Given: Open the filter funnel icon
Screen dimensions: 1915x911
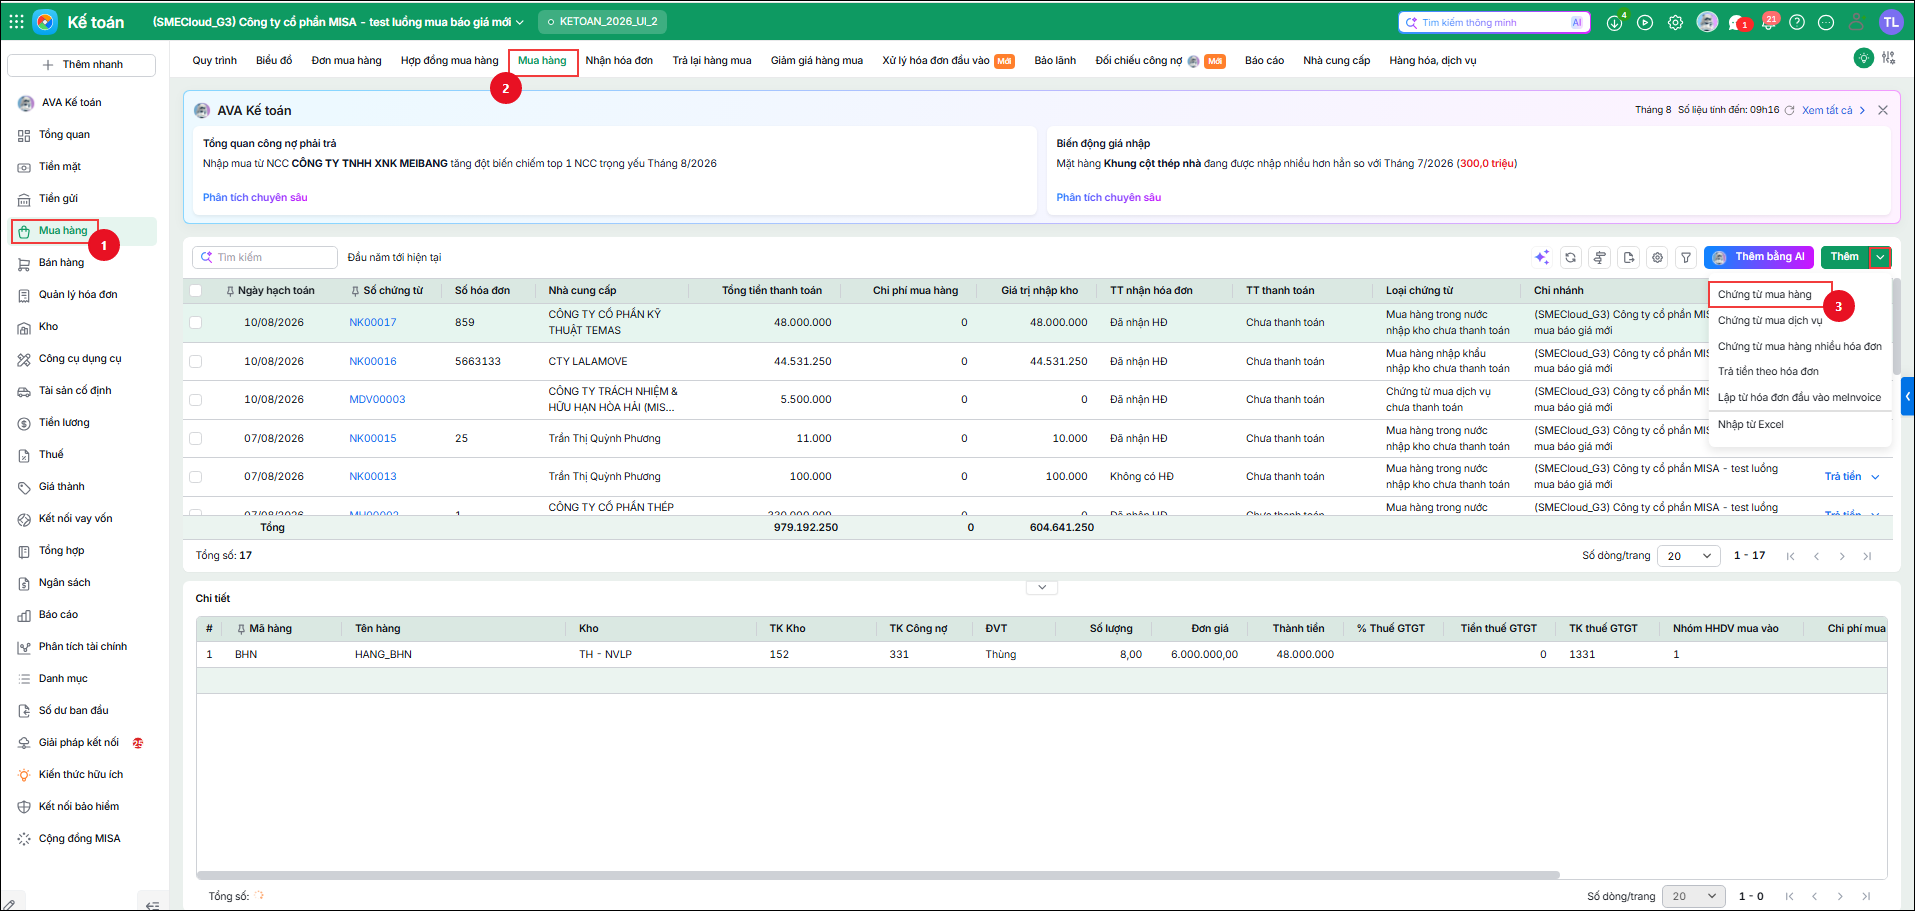Looking at the screenshot, I should pos(1686,258).
